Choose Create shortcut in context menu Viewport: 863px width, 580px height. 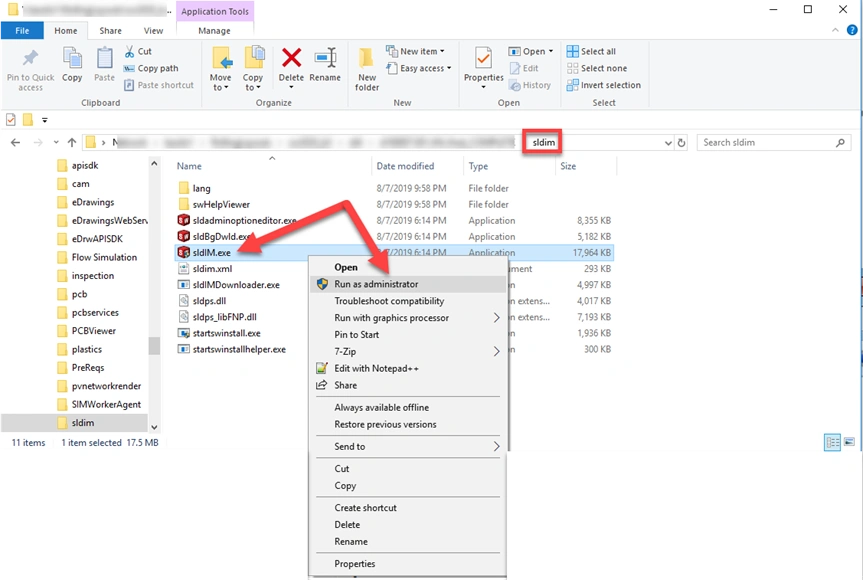(408, 507)
